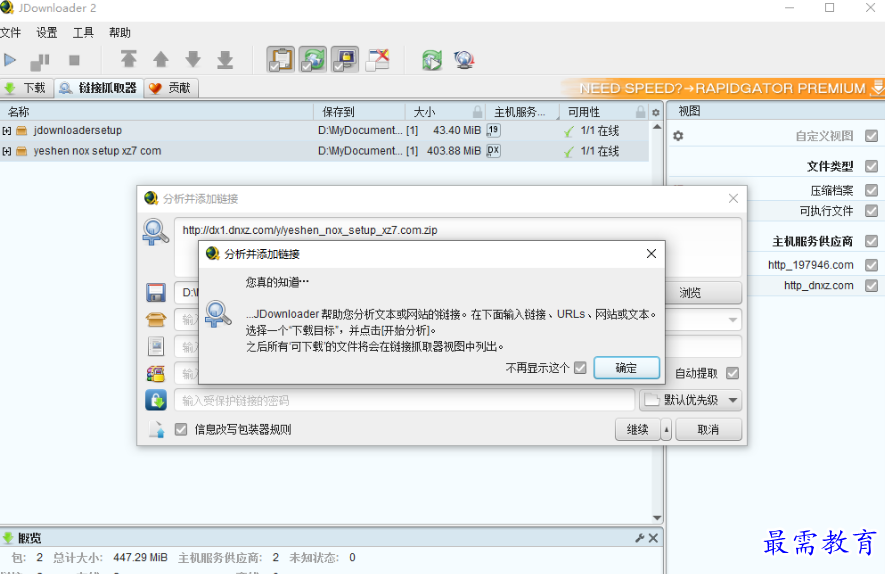This screenshot has height=574, width=885.
Task: Click the gear icon in view sidebar
Action: pyautogui.click(x=678, y=135)
